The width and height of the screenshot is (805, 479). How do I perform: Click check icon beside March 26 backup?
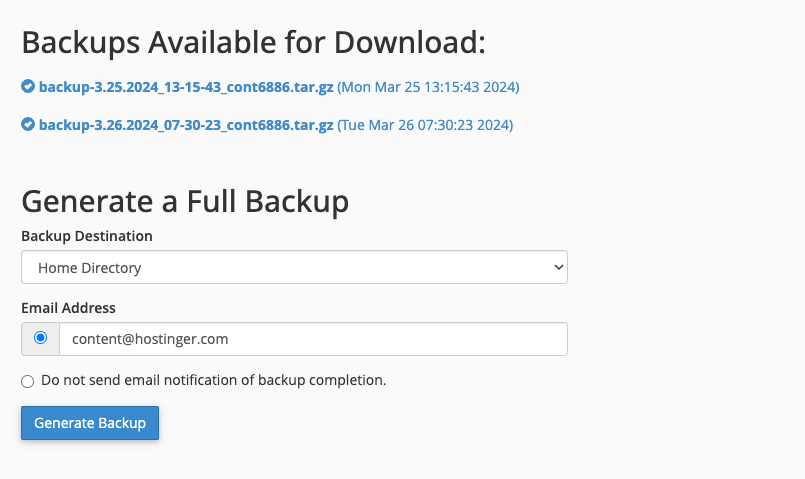[x=28, y=125]
